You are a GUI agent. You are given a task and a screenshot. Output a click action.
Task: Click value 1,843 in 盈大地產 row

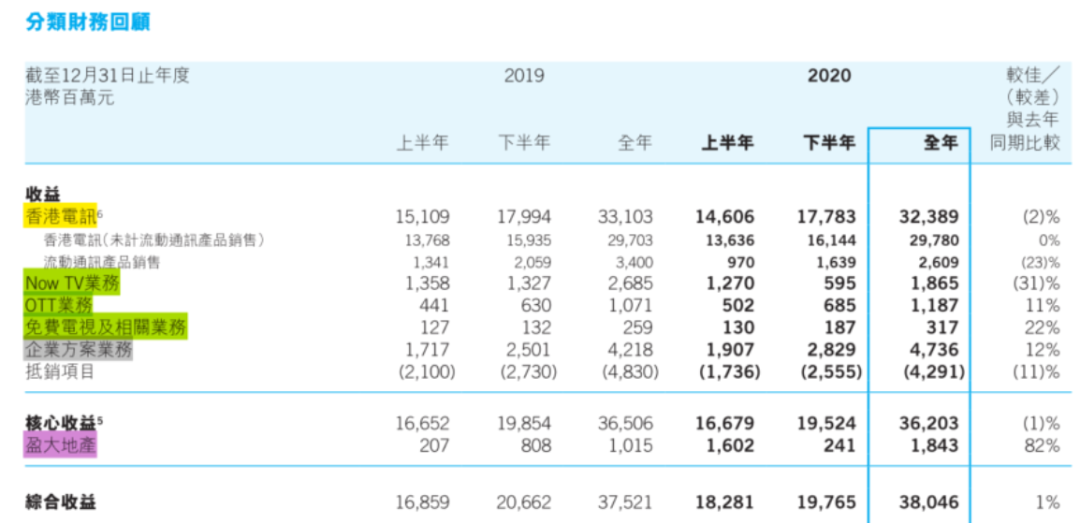click(935, 446)
